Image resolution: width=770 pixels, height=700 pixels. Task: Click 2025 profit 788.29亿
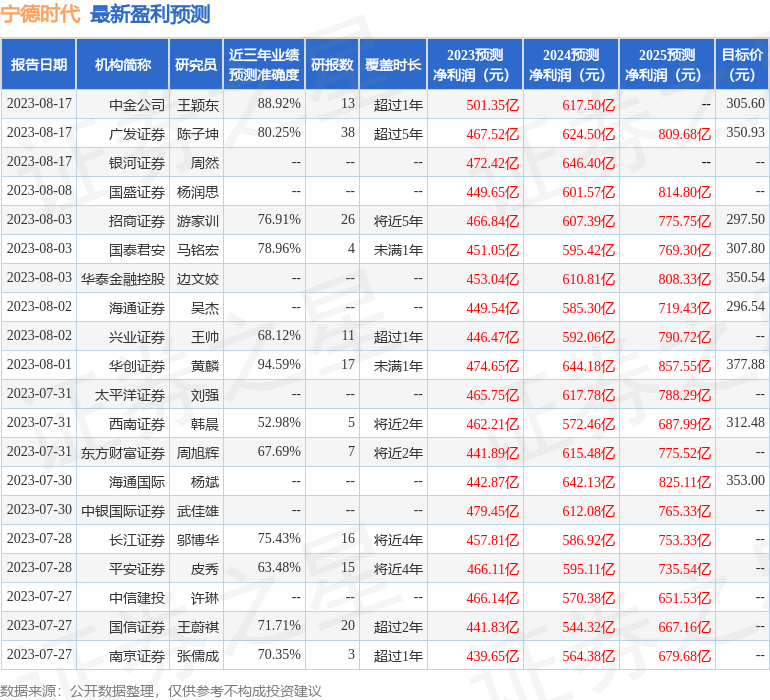point(685,394)
